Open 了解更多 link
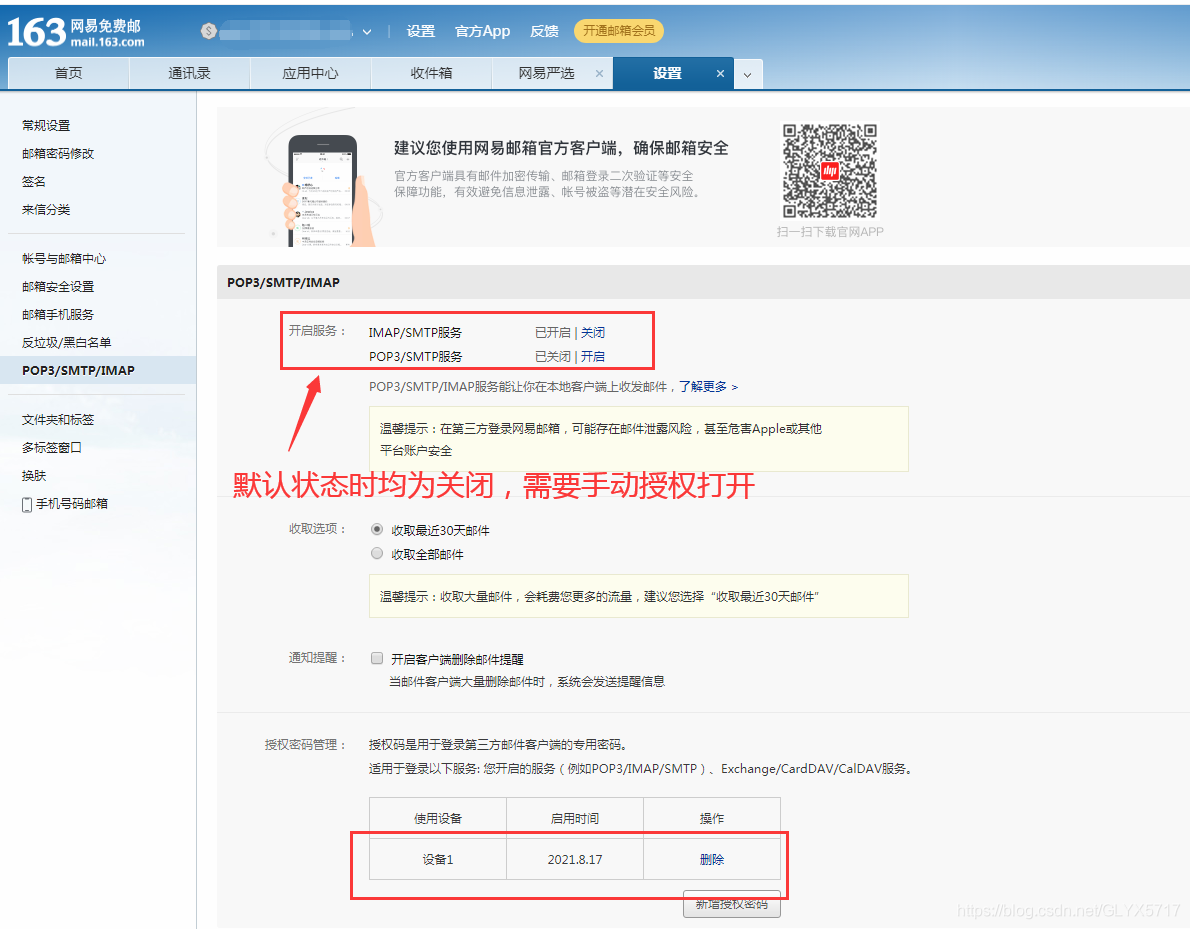1190x929 pixels. (707, 387)
